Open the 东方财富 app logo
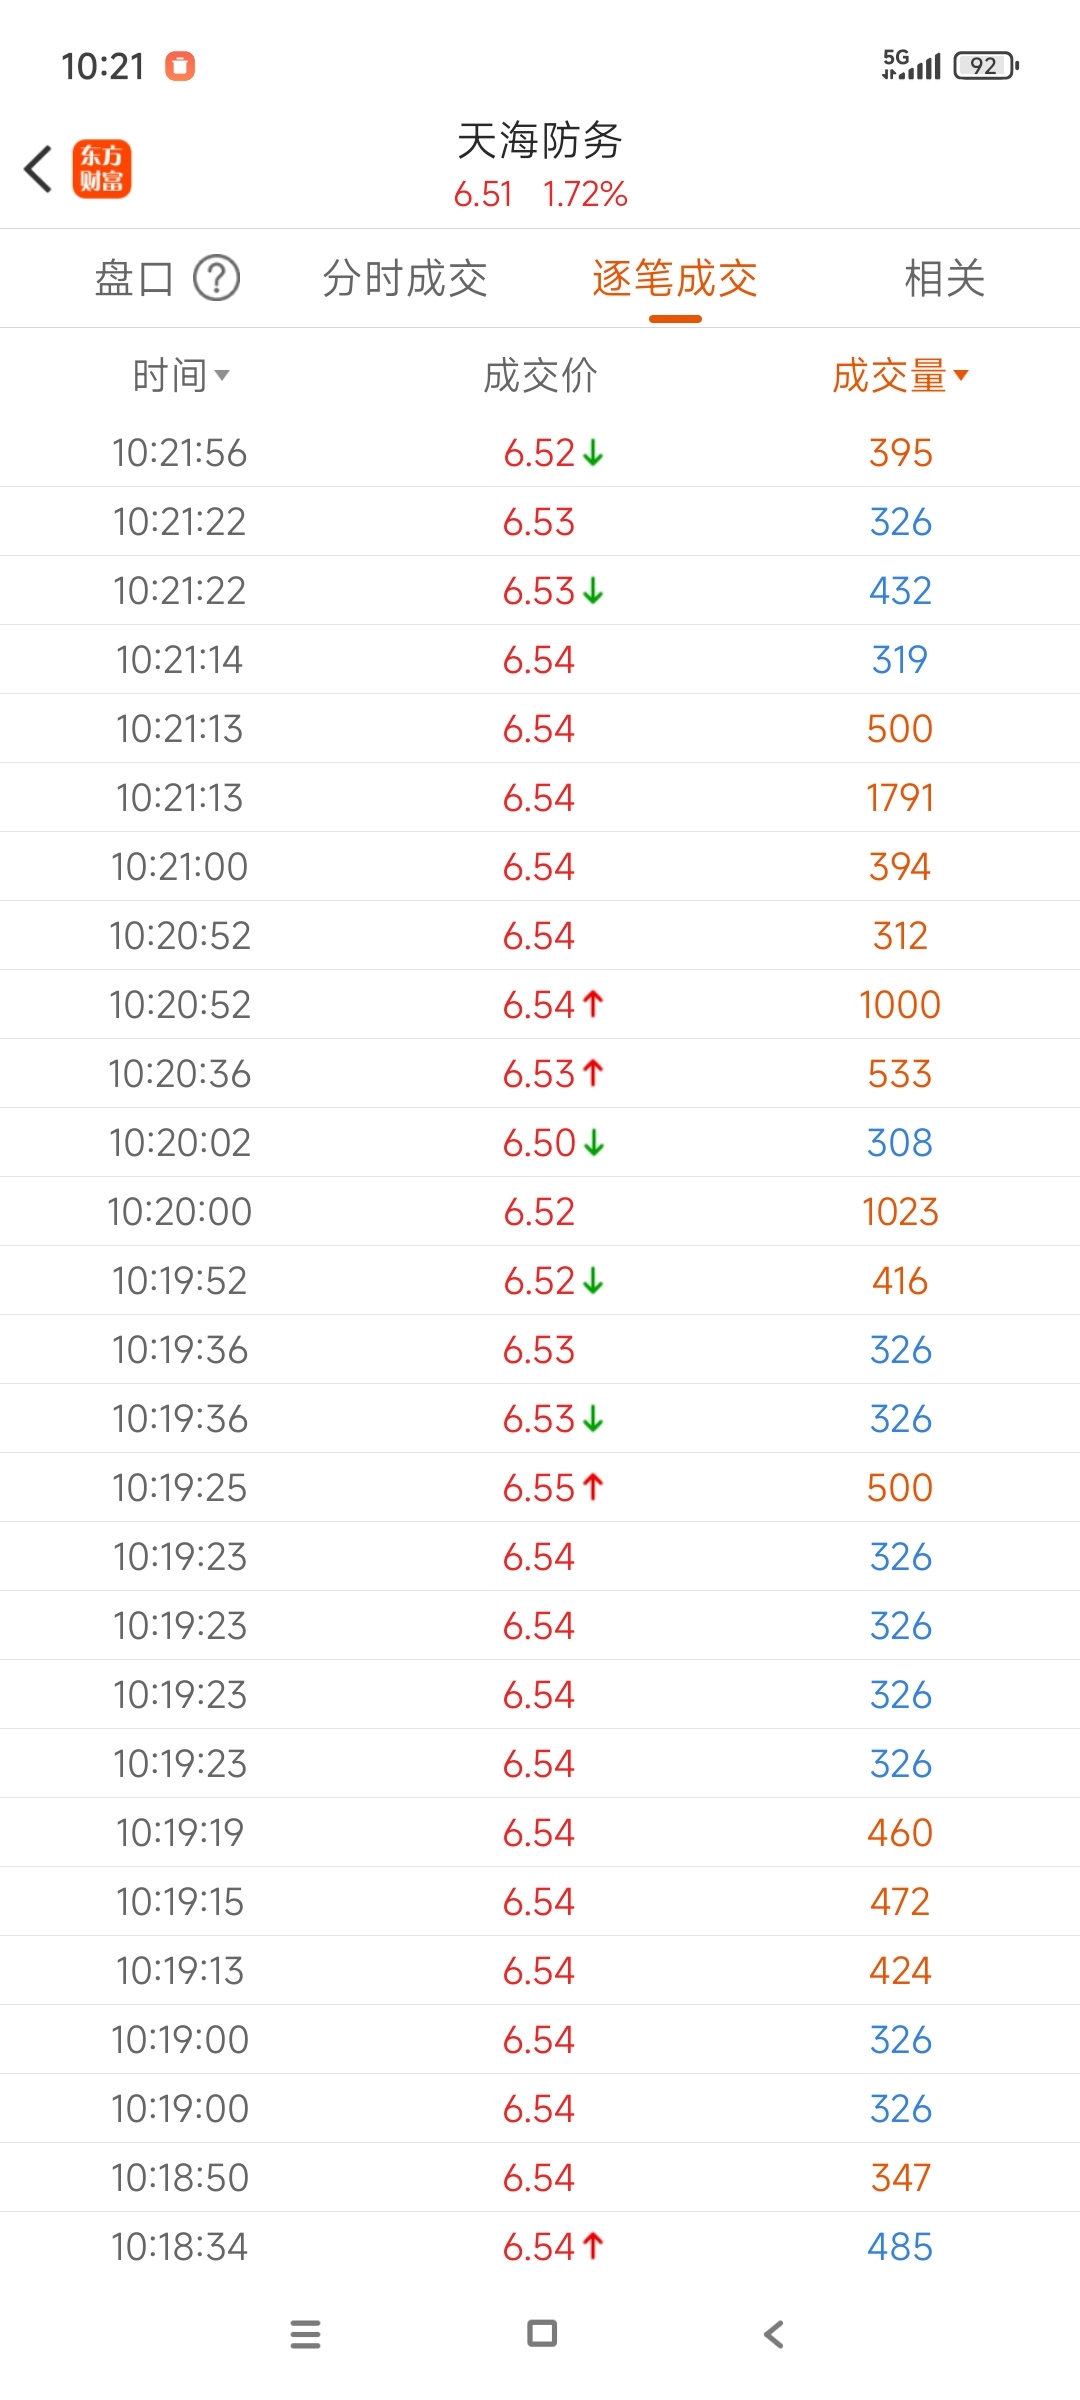The width and height of the screenshot is (1080, 2400). click(x=102, y=168)
